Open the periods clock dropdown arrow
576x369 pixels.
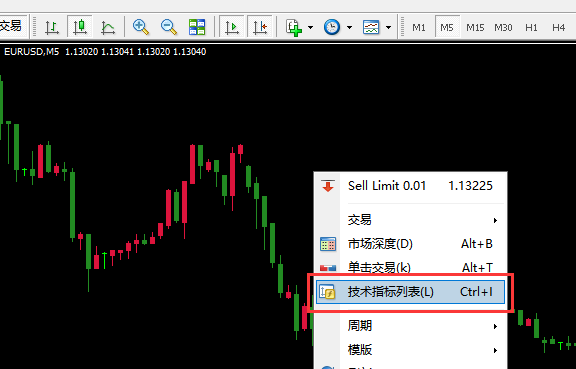349,27
